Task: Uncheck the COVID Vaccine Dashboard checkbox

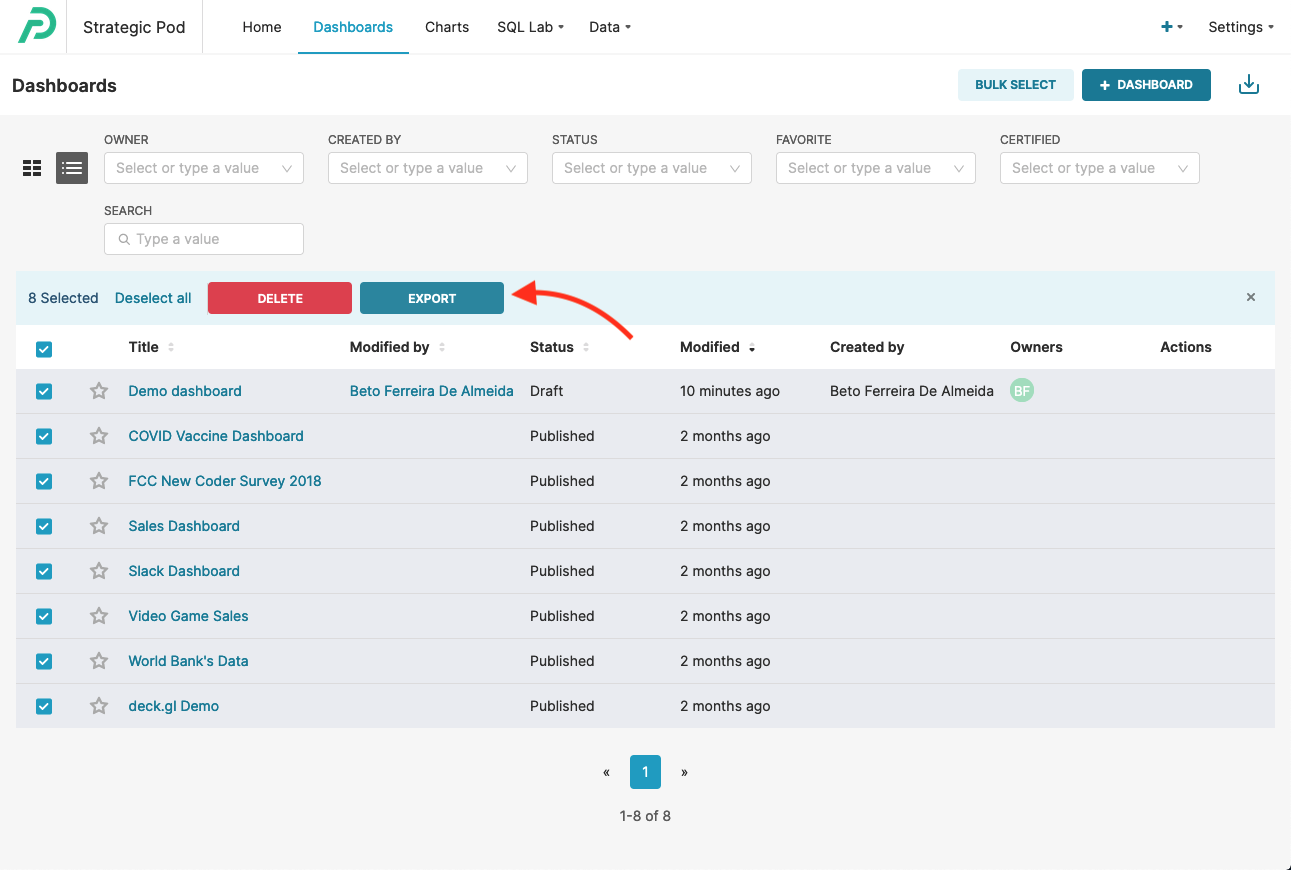Action: (44, 436)
